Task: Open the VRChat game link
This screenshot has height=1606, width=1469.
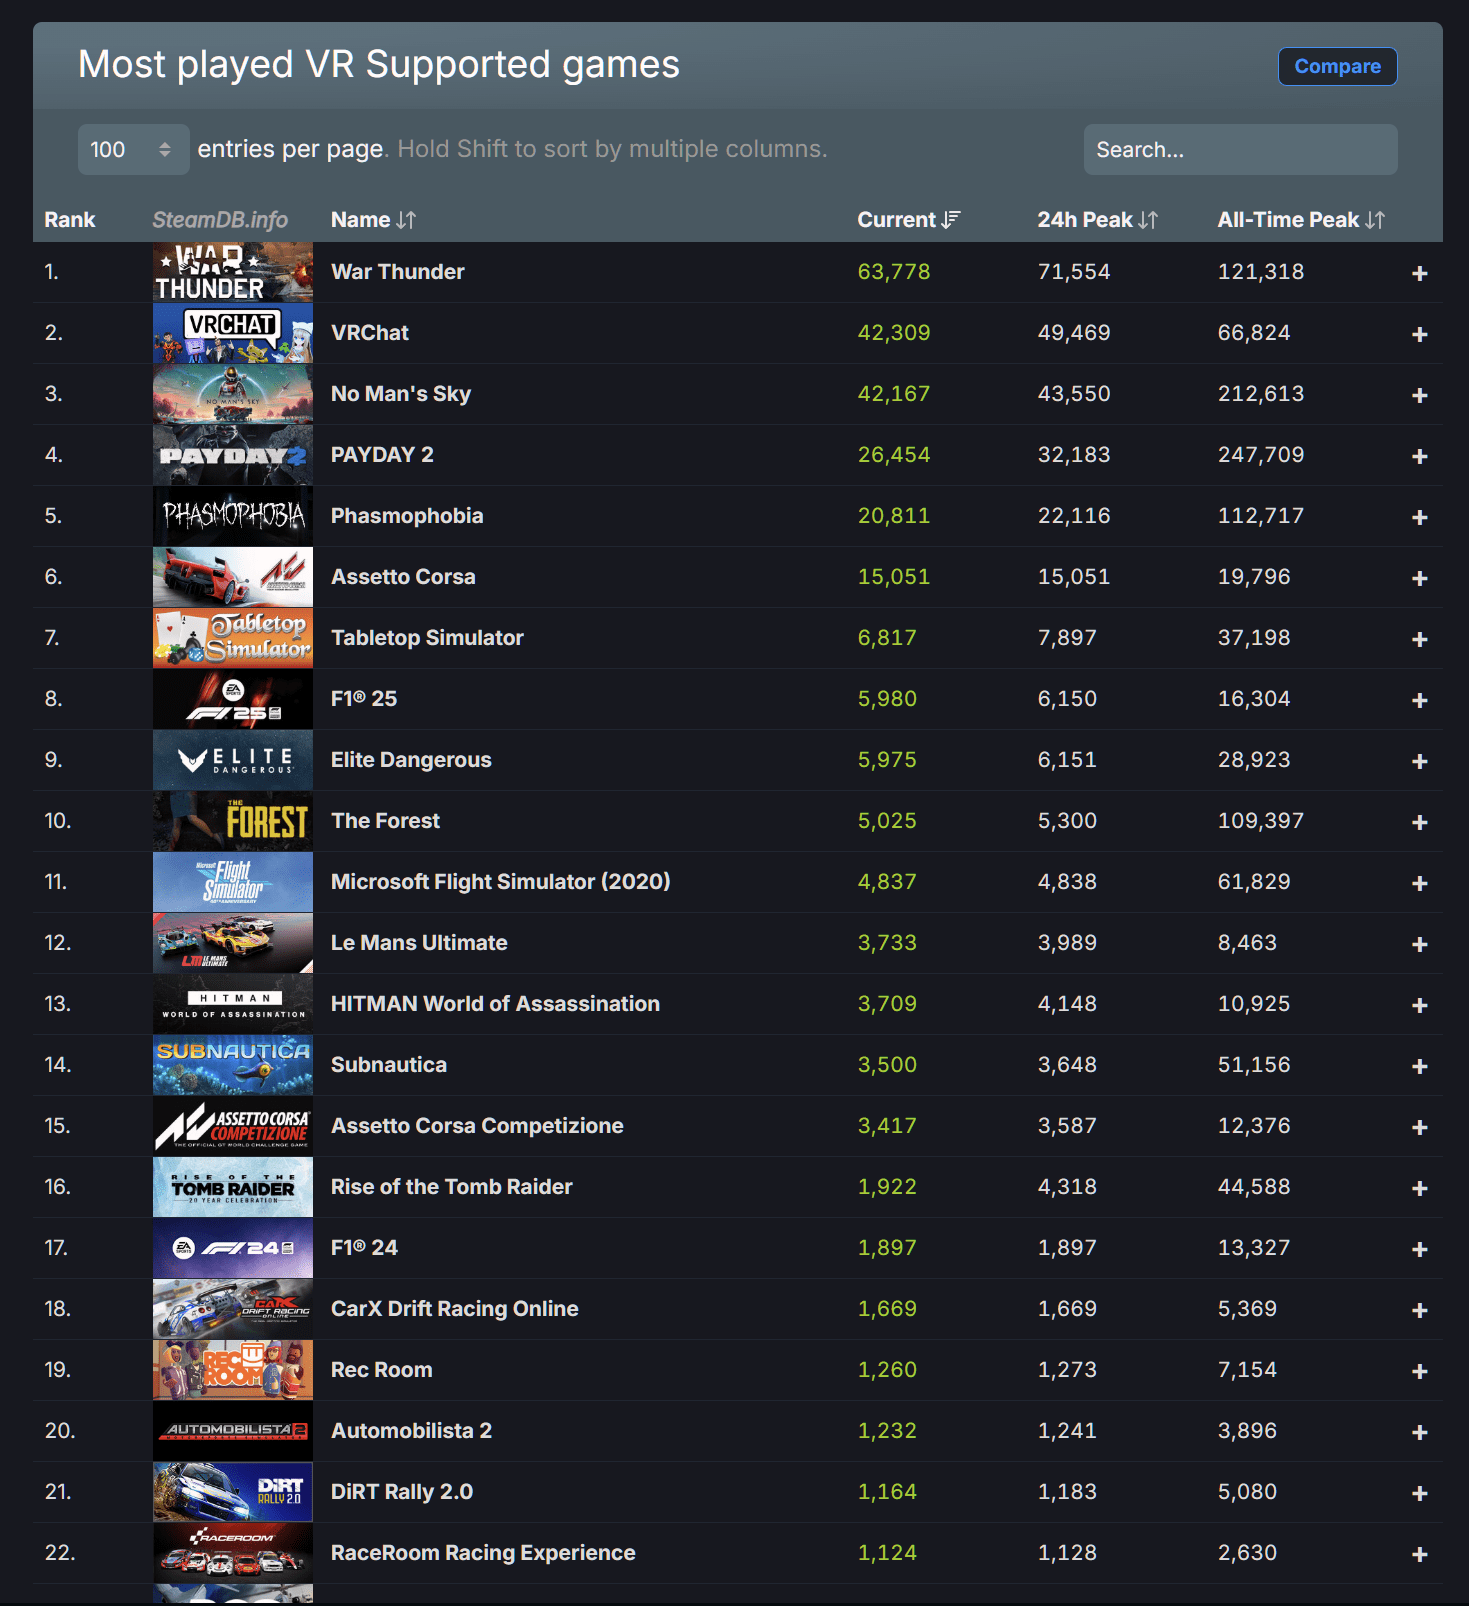Action: tap(370, 333)
